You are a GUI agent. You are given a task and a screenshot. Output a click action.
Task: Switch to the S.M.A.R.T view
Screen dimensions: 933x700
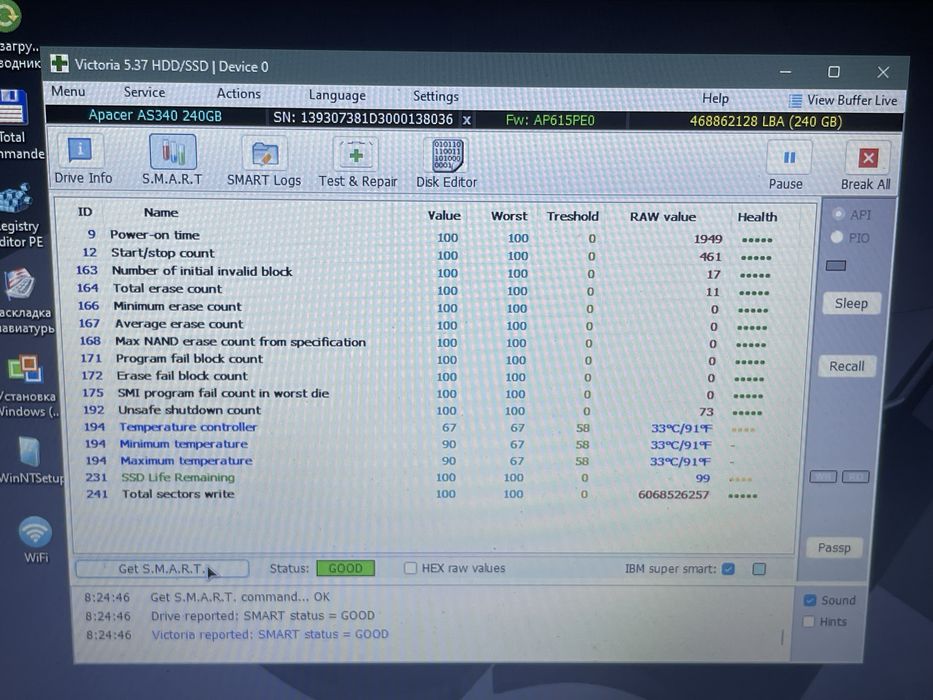(x=172, y=160)
